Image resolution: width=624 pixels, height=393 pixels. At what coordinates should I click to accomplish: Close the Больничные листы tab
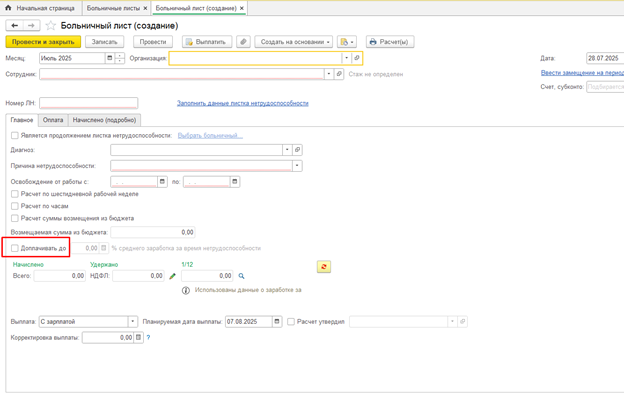145,8
